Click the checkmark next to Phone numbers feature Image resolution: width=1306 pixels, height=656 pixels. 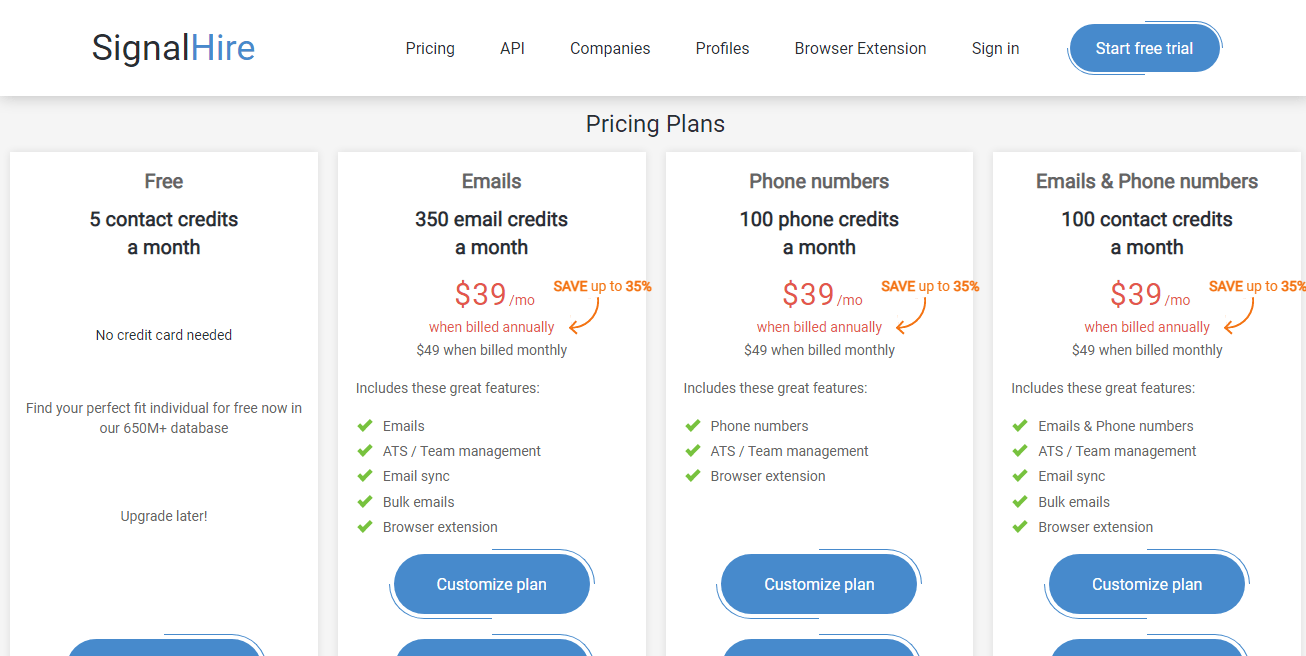pos(693,425)
